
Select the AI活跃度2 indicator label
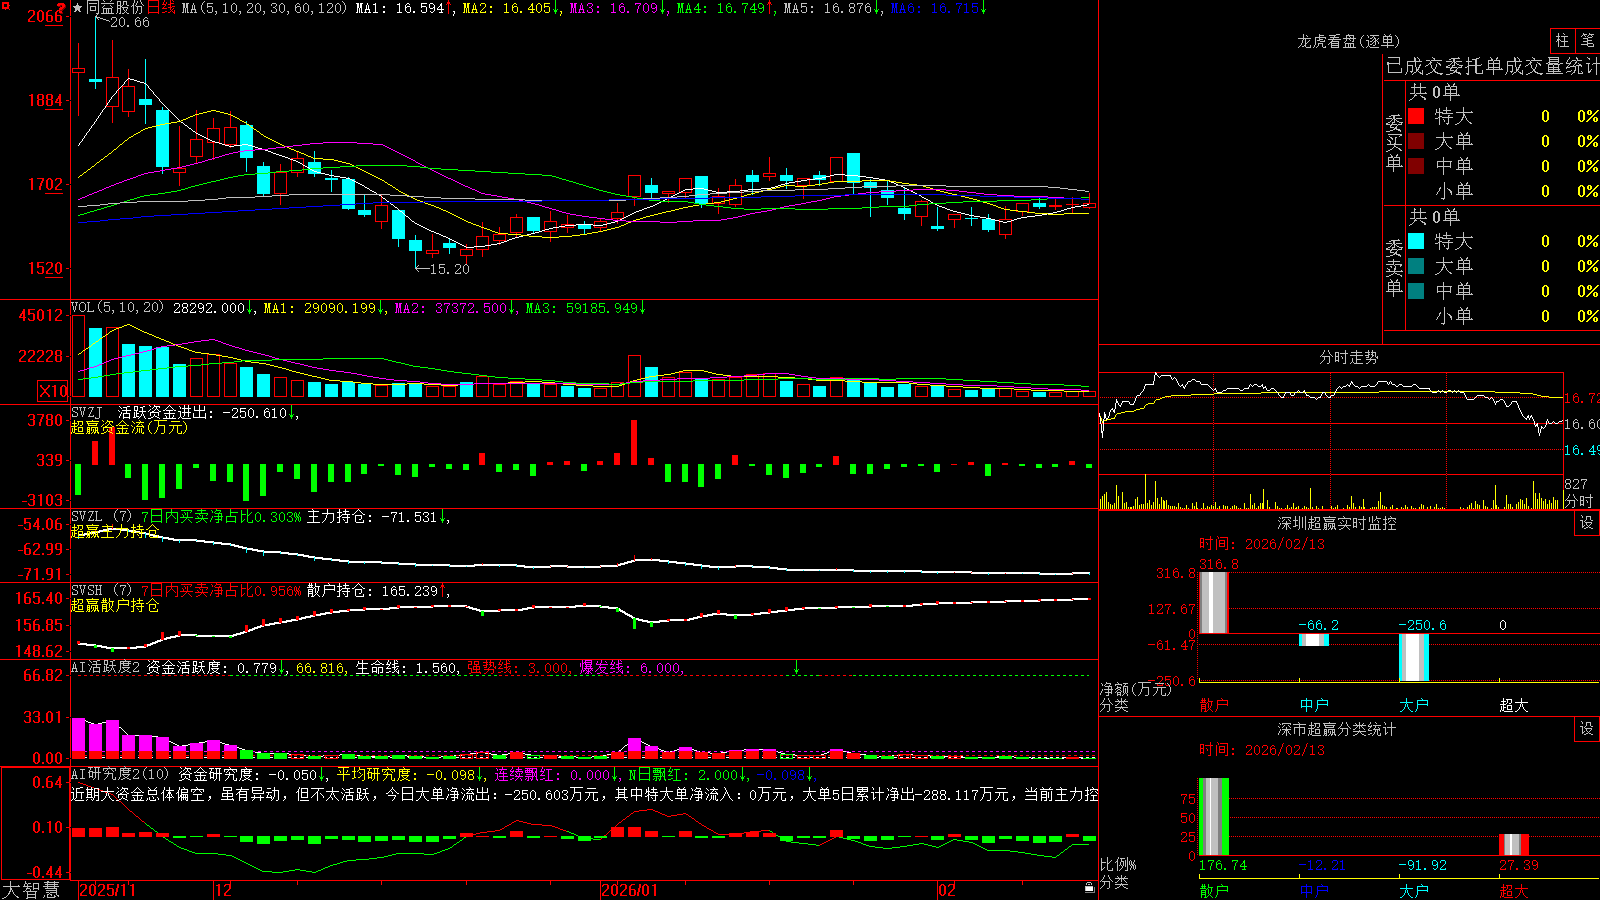pyautogui.click(x=105, y=667)
